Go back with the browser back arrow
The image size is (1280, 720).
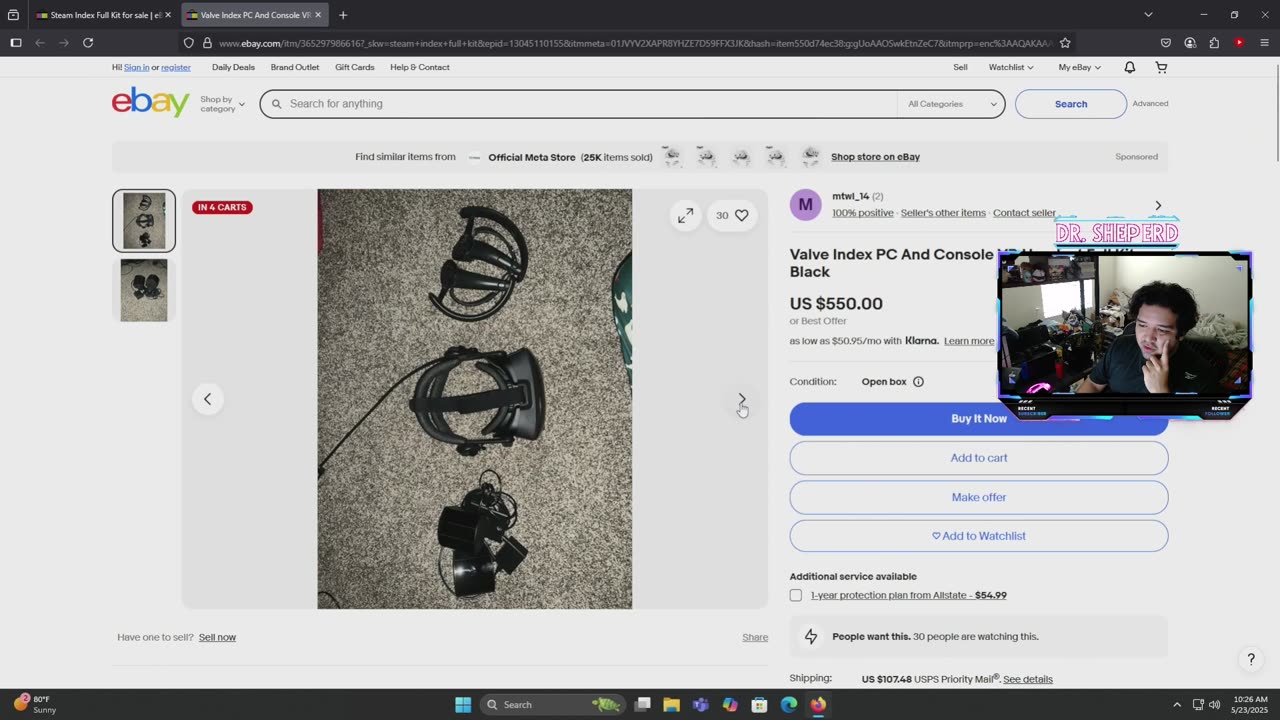(x=40, y=43)
